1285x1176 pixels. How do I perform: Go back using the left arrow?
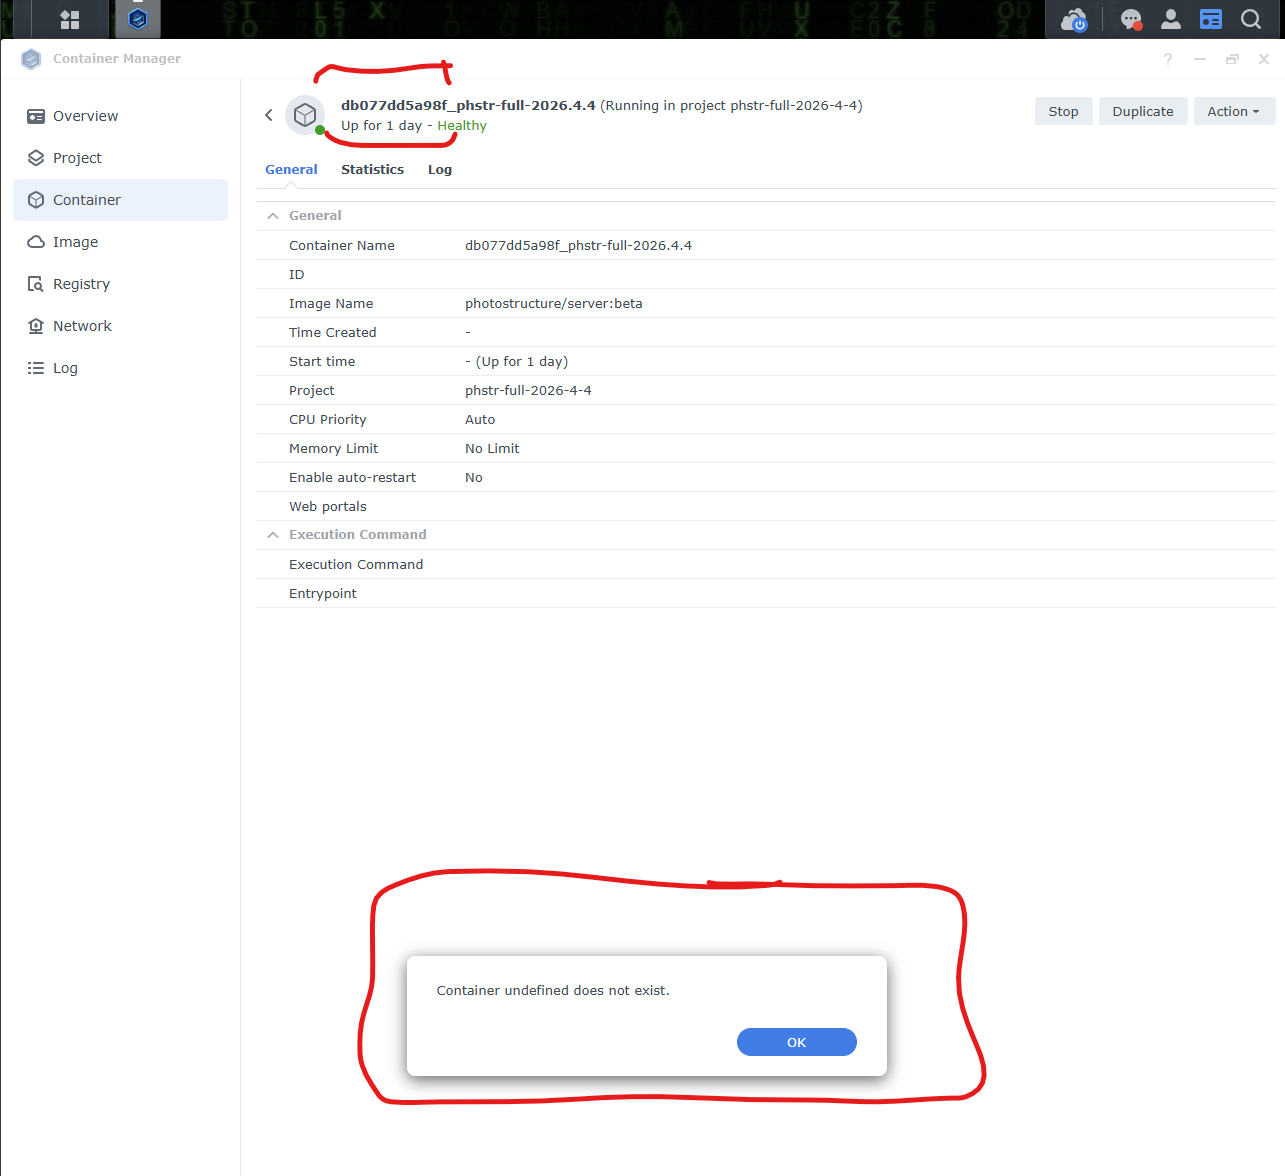click(x=269, y=115)
